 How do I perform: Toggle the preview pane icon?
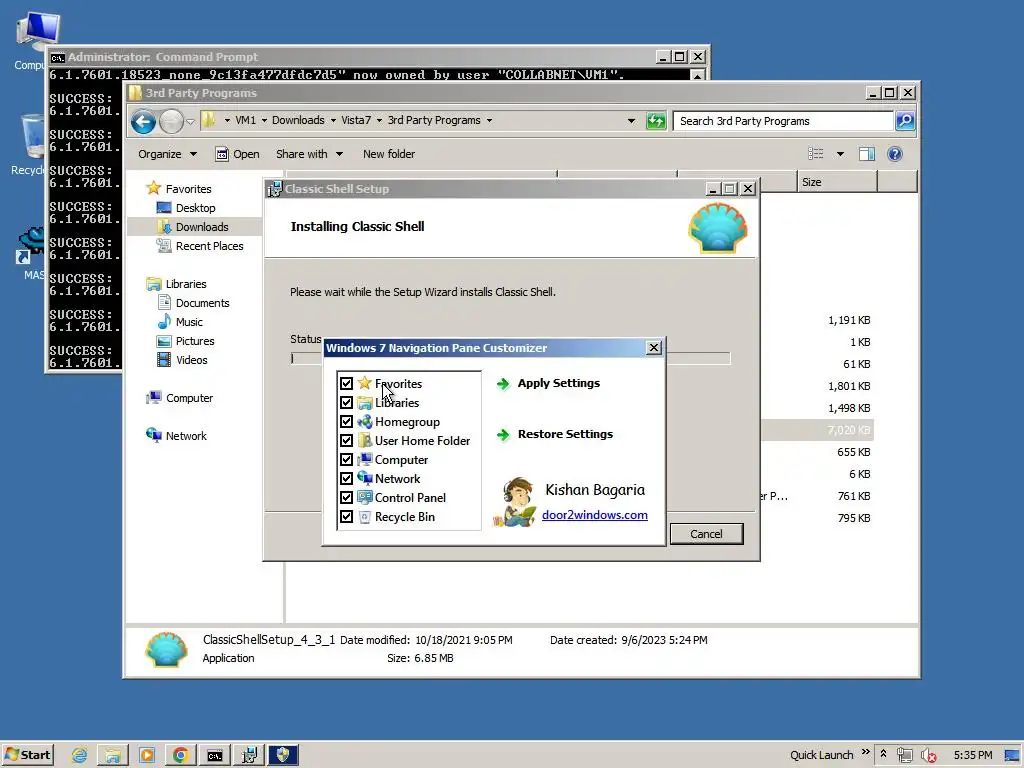867,154
